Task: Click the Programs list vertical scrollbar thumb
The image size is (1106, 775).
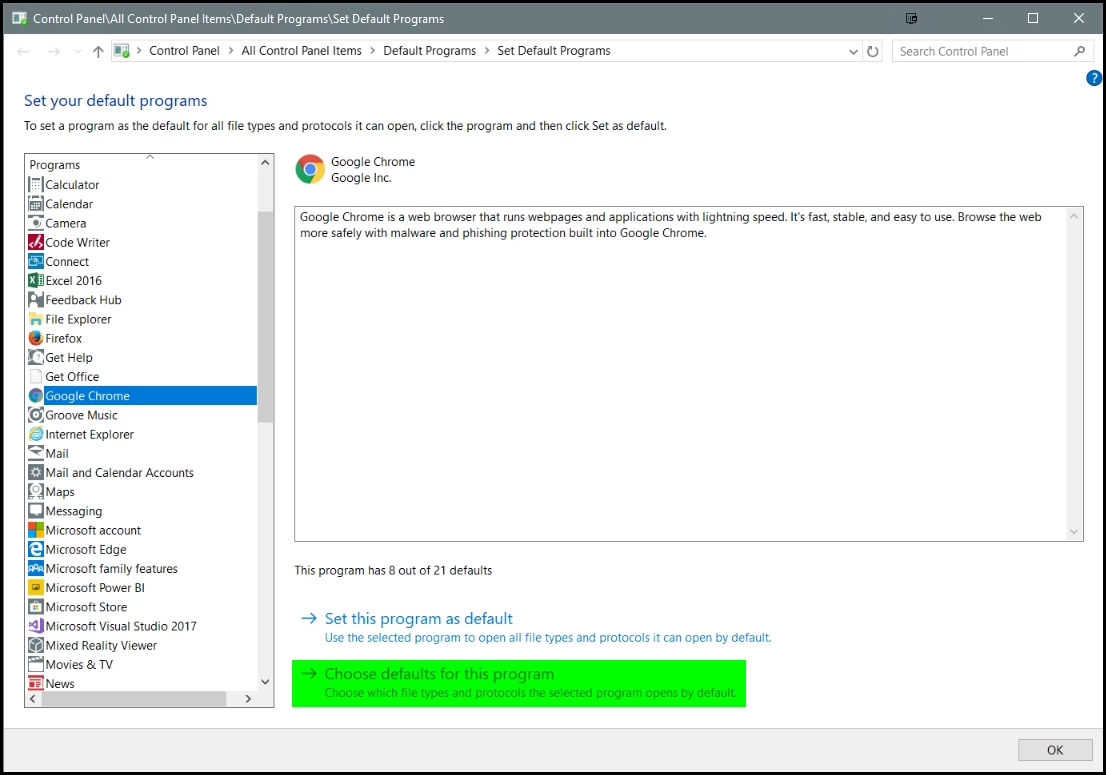Action: tap(265, 317)
